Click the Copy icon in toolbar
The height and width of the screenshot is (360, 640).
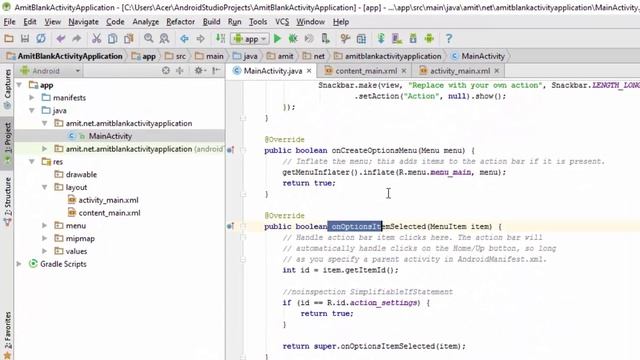click(x=113, y=39)
